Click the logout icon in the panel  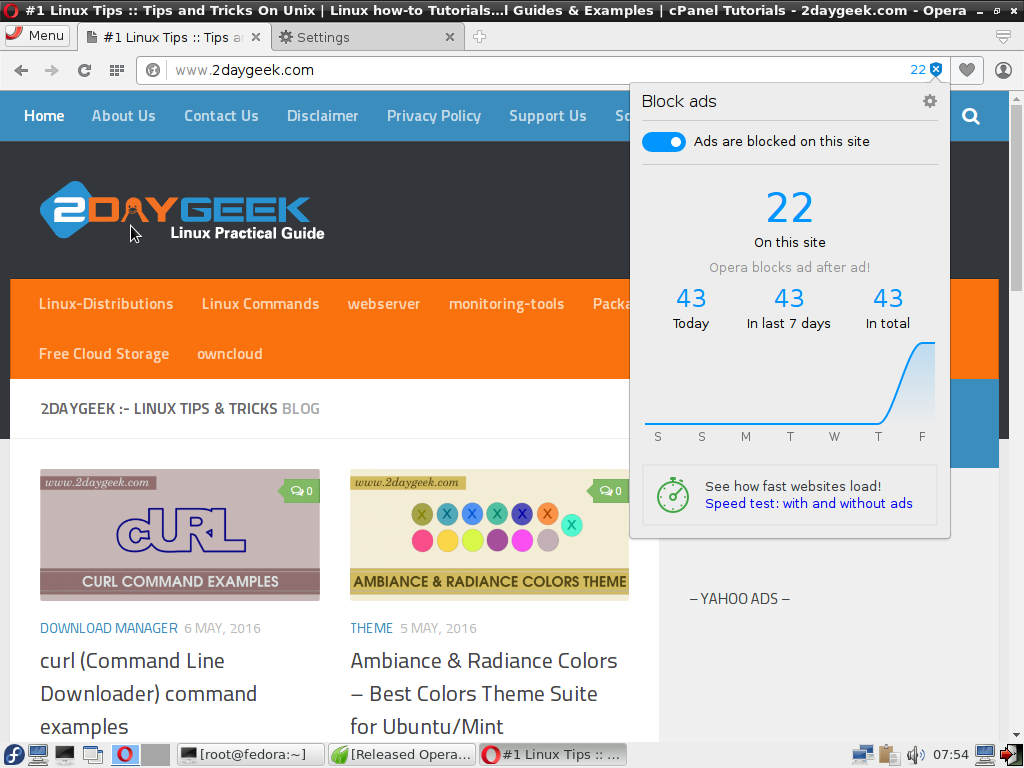(x=1012, y=755)
